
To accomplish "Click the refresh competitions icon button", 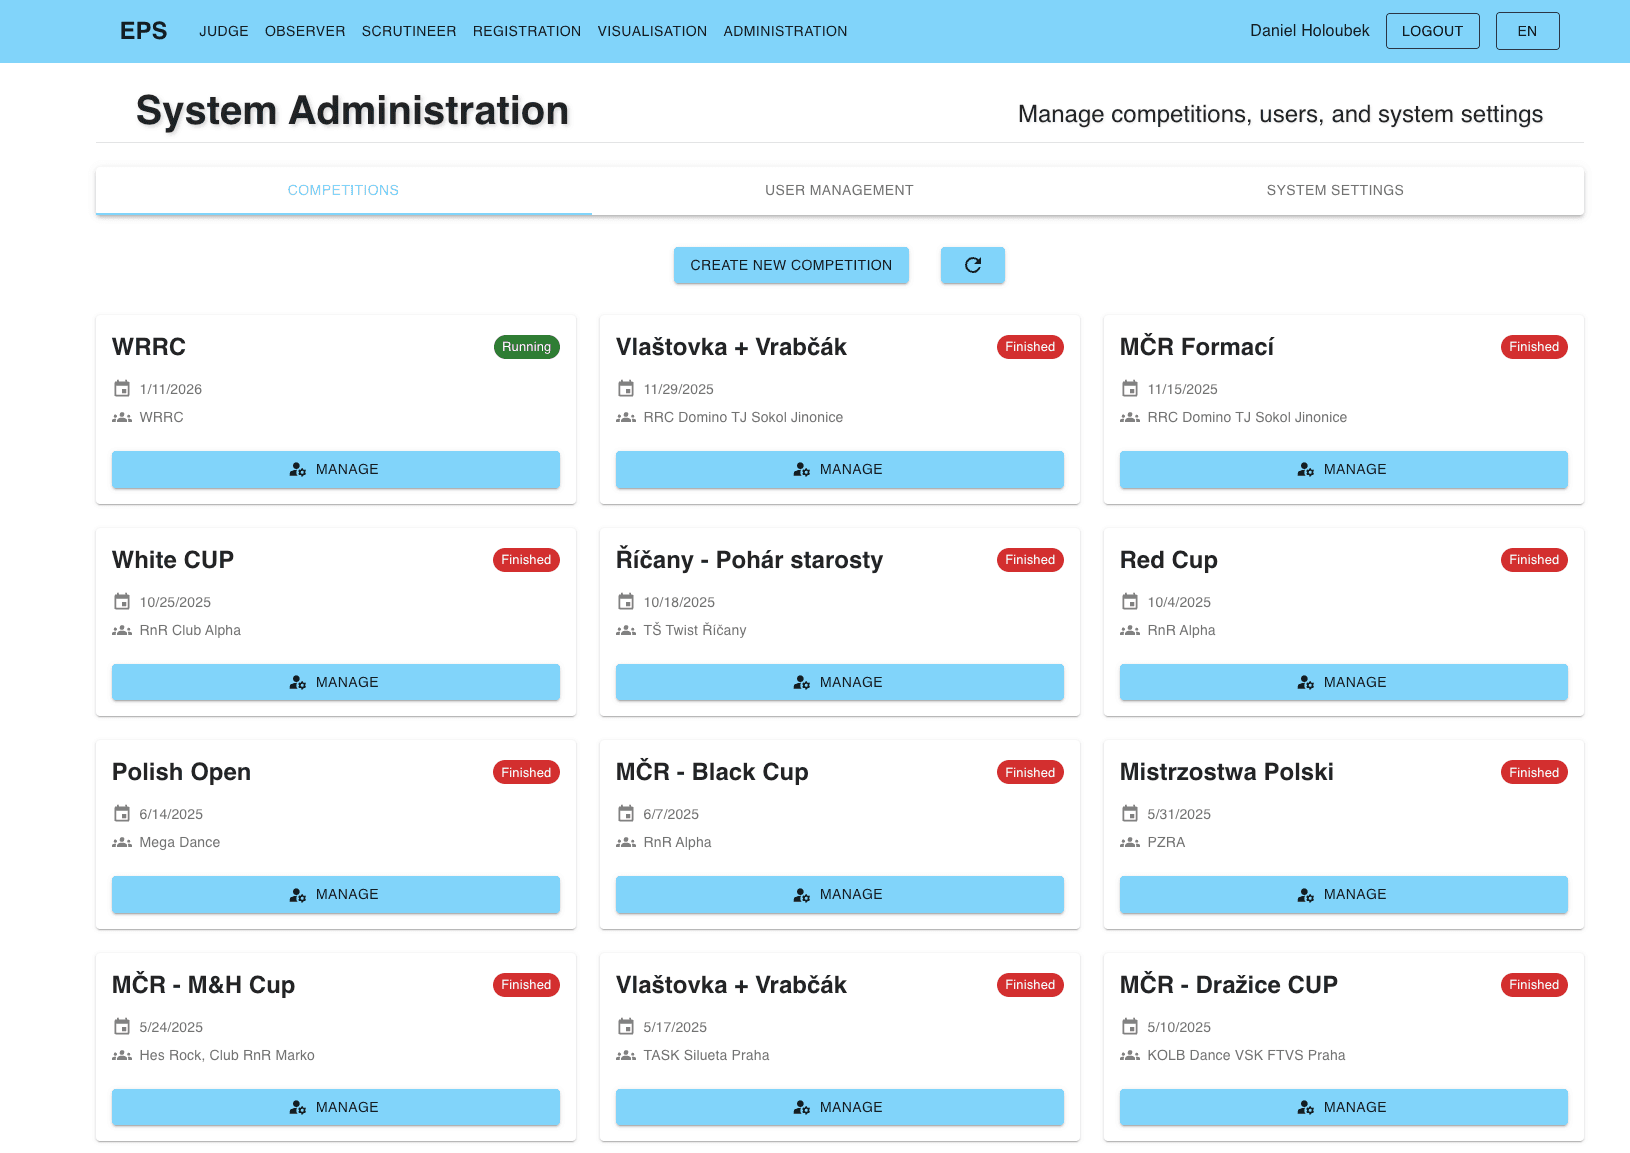I will 972,265.
